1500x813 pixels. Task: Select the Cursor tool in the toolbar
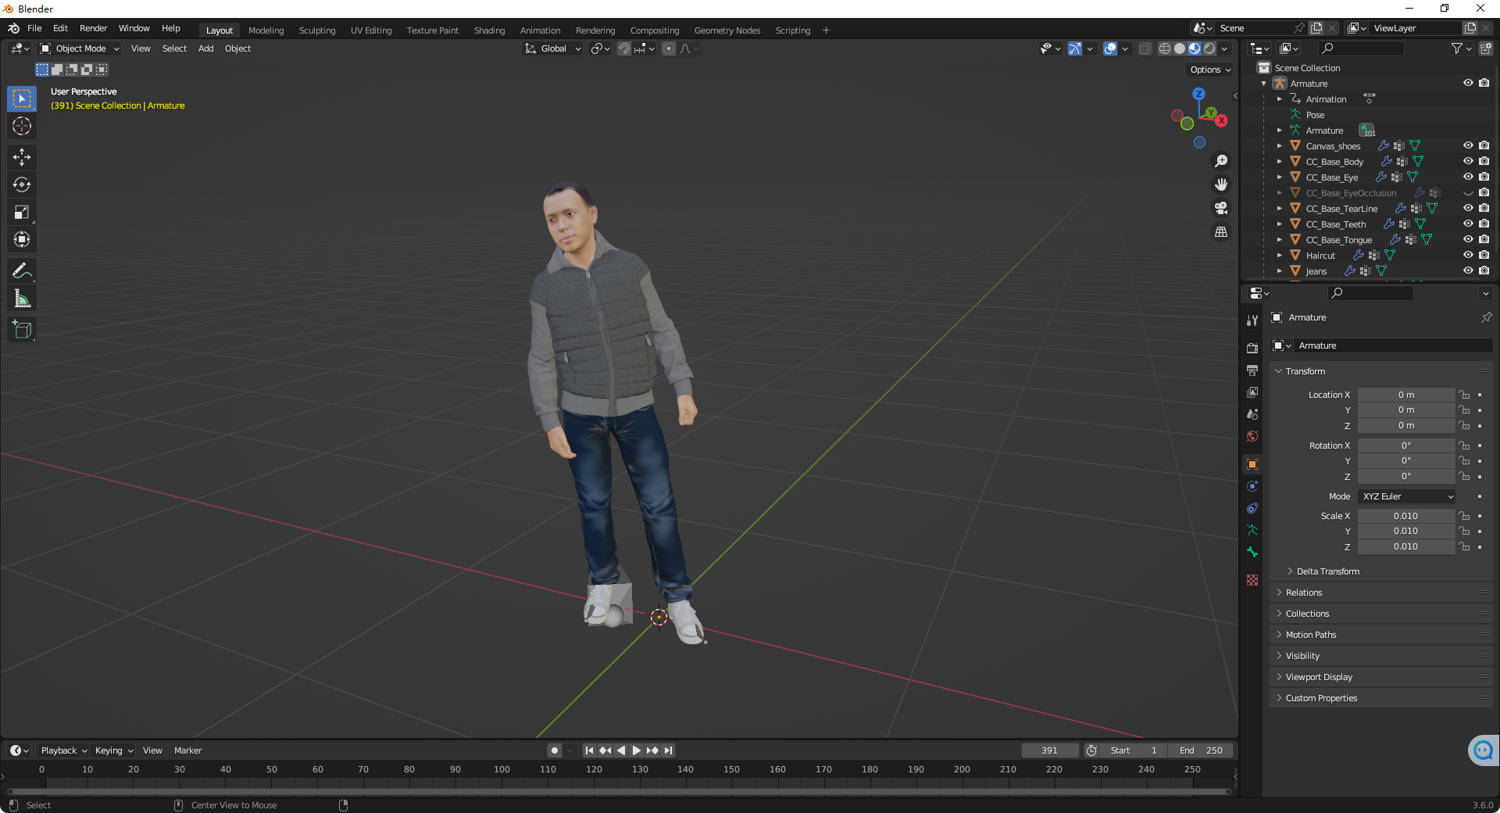(22, 127)
